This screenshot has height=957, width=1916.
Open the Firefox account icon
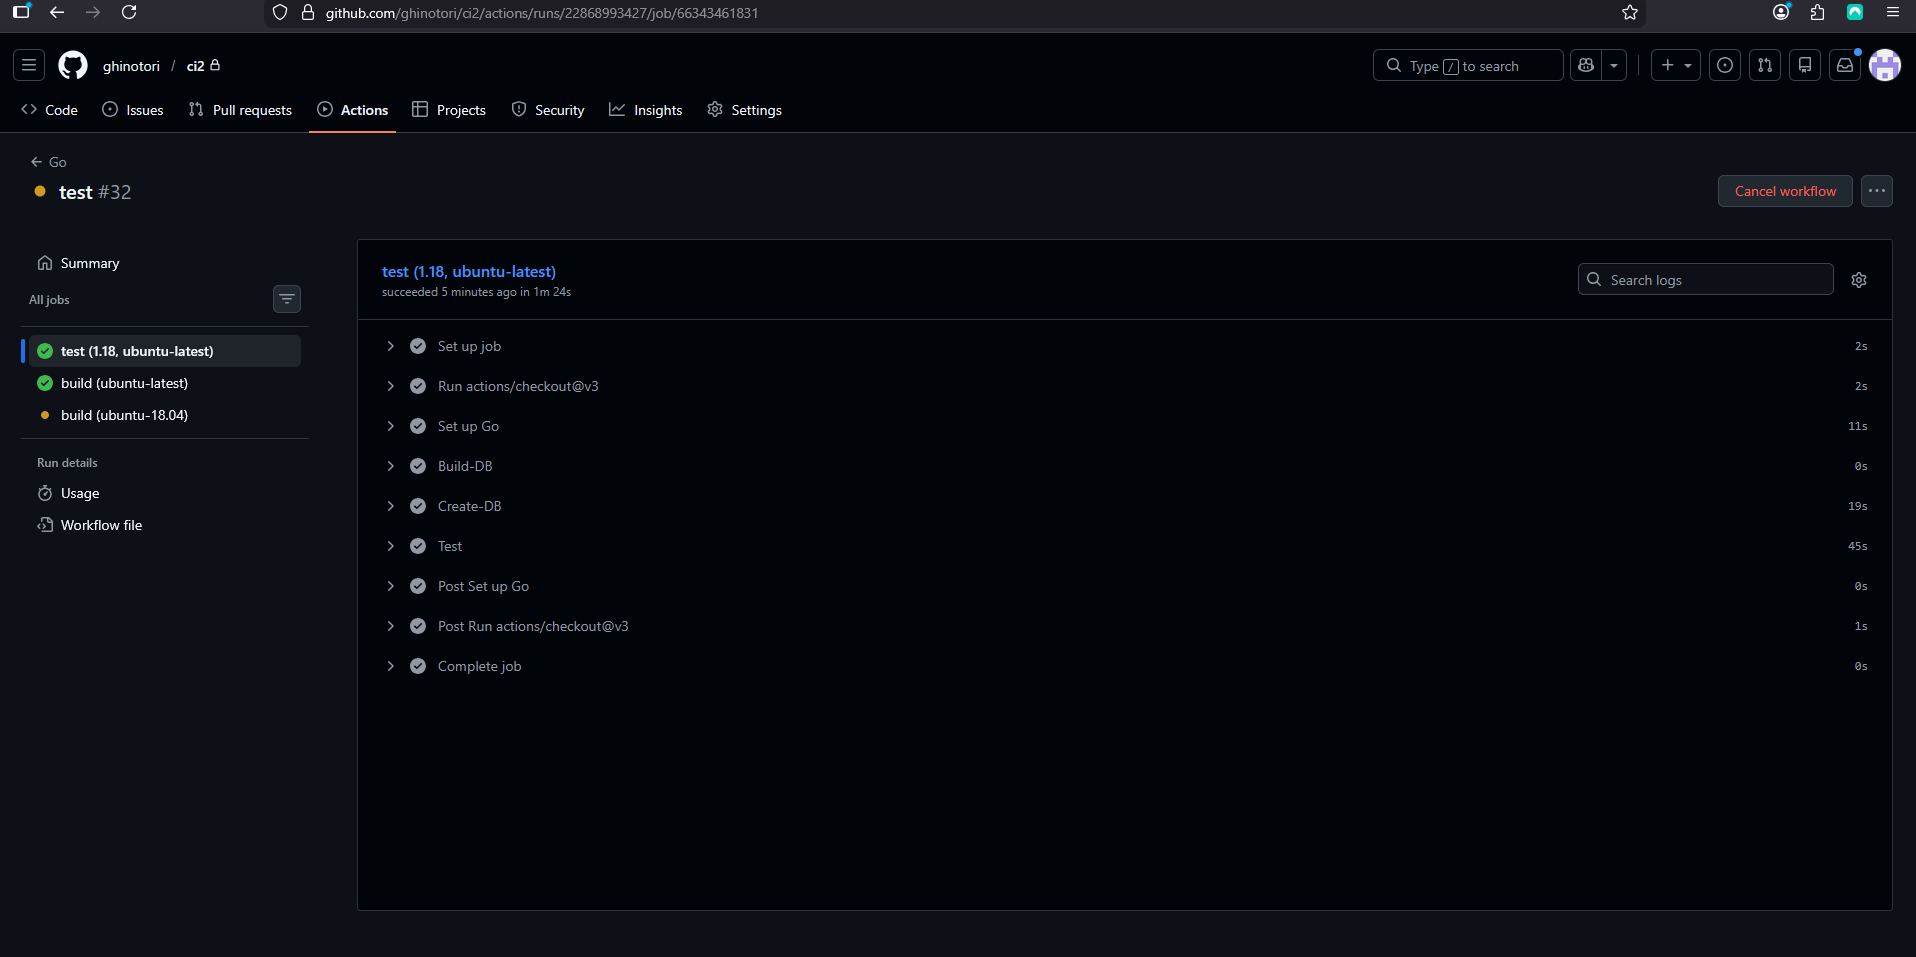(1781, 13)
